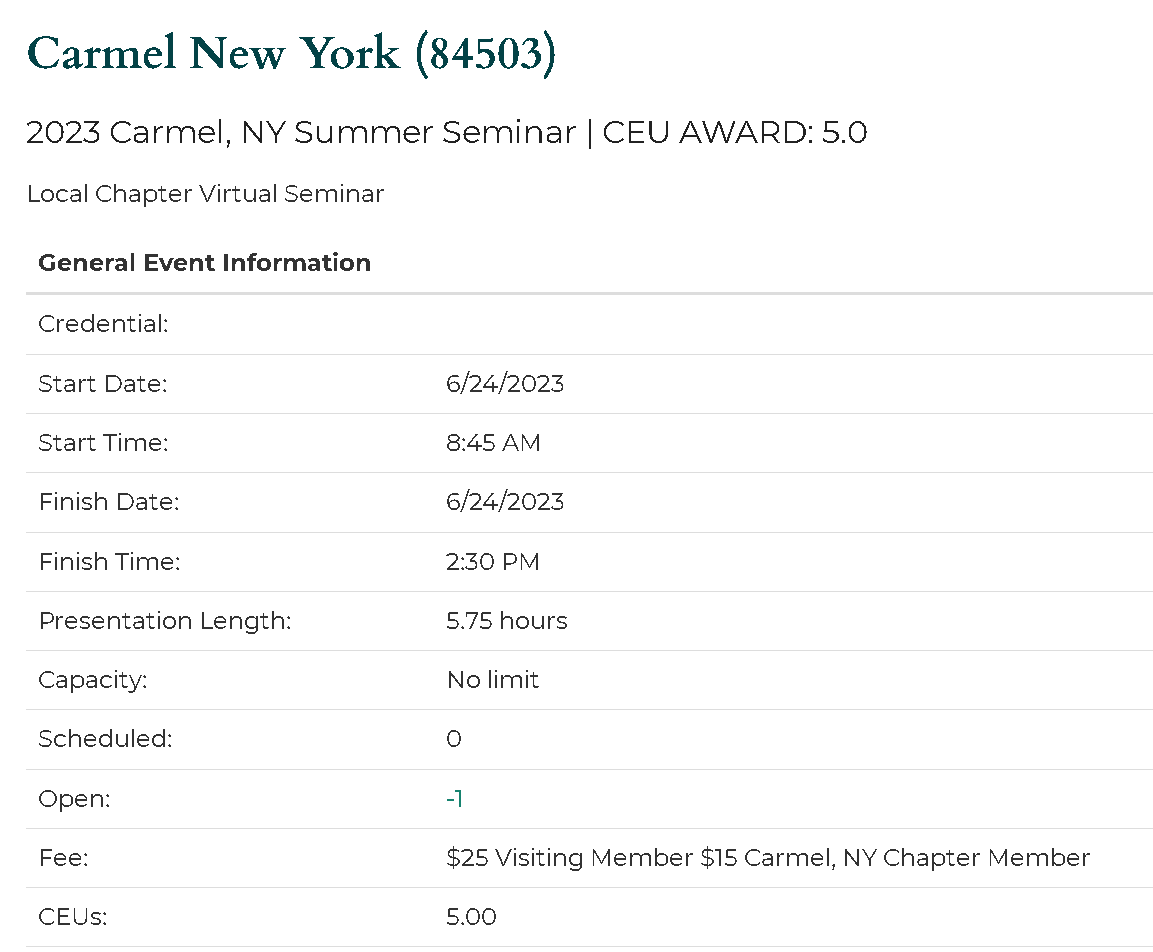The height and width of the screenshot is (952, 1153).
Task: Select the Start Time label
Action: [x=103, y=443]
